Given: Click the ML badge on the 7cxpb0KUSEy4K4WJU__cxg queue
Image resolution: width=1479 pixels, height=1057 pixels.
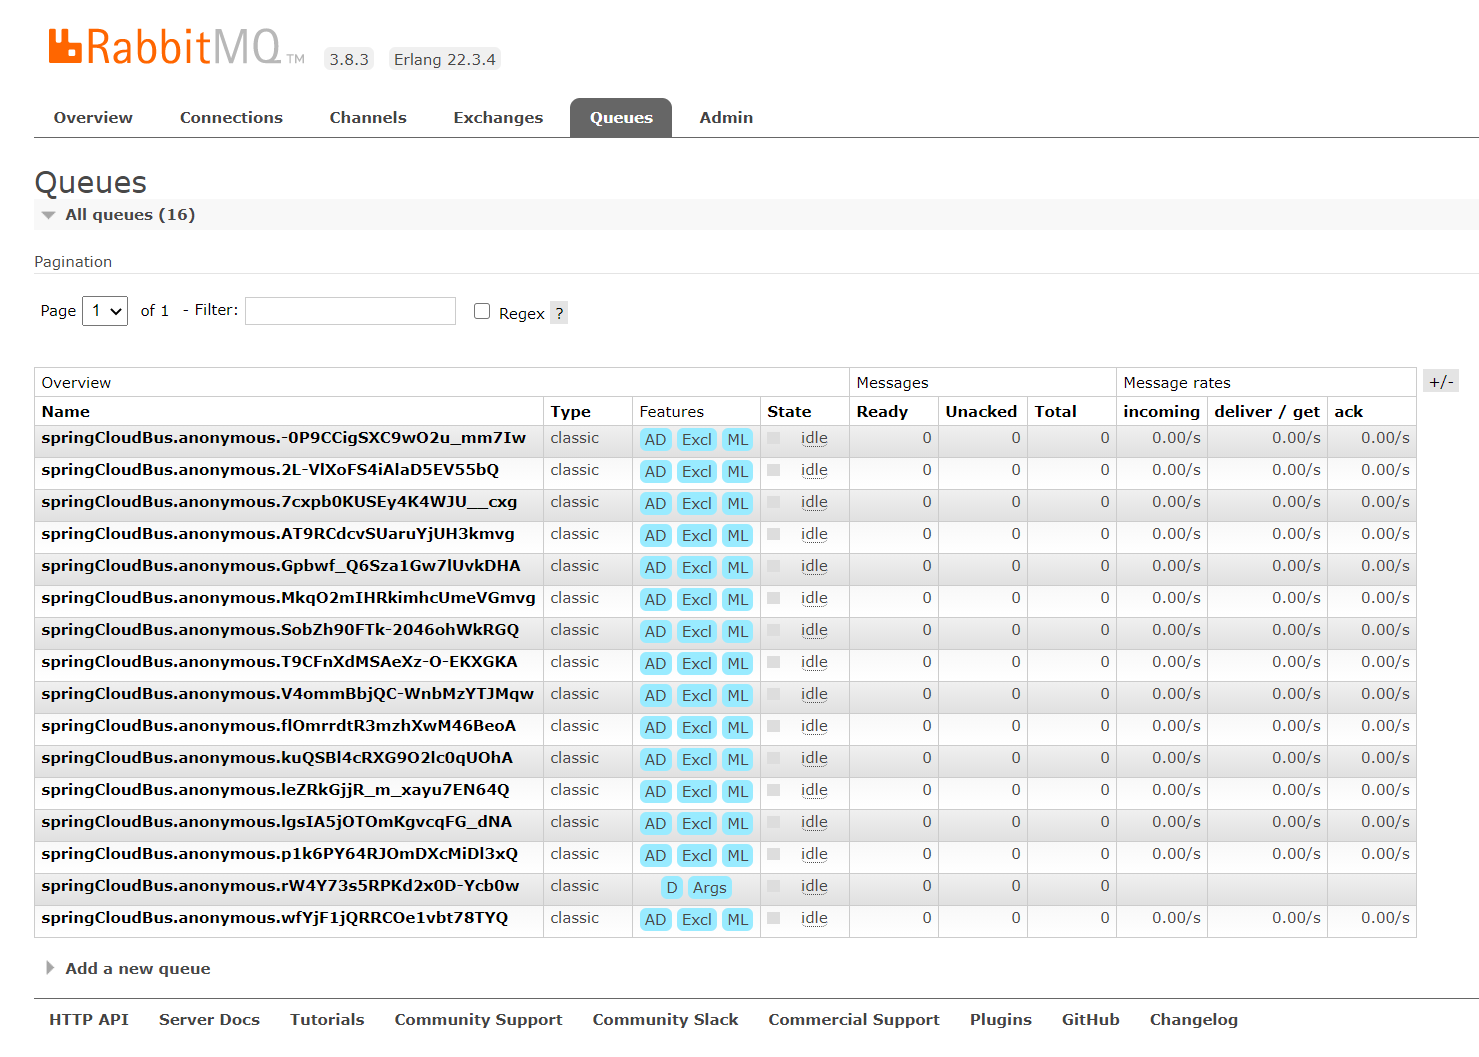Looking at the screenshot, I should [738, 504].
